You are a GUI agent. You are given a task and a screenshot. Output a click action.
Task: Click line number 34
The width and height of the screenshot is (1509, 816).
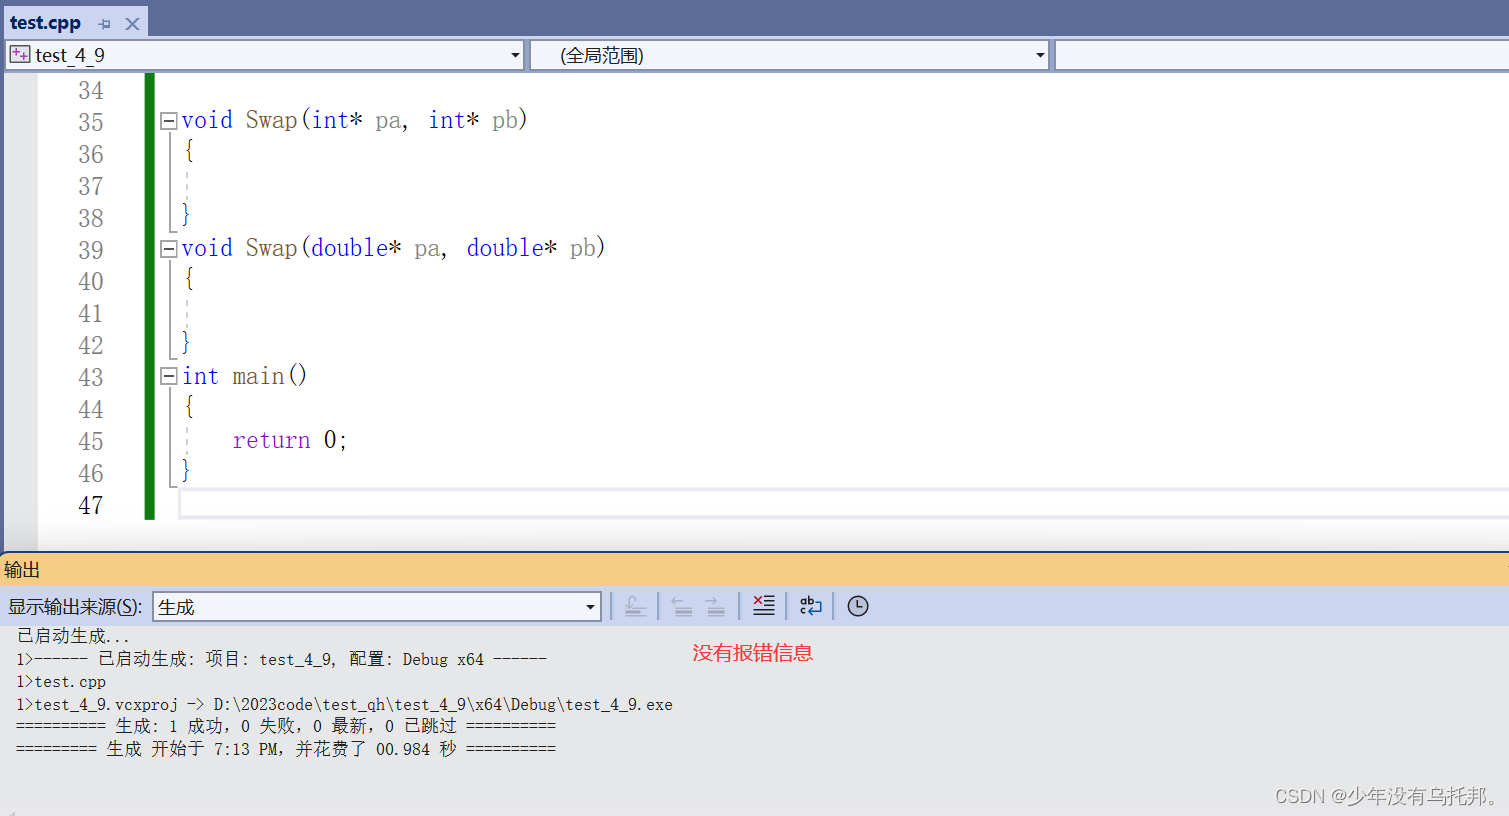pyautogui.click(x=91, y=90)
